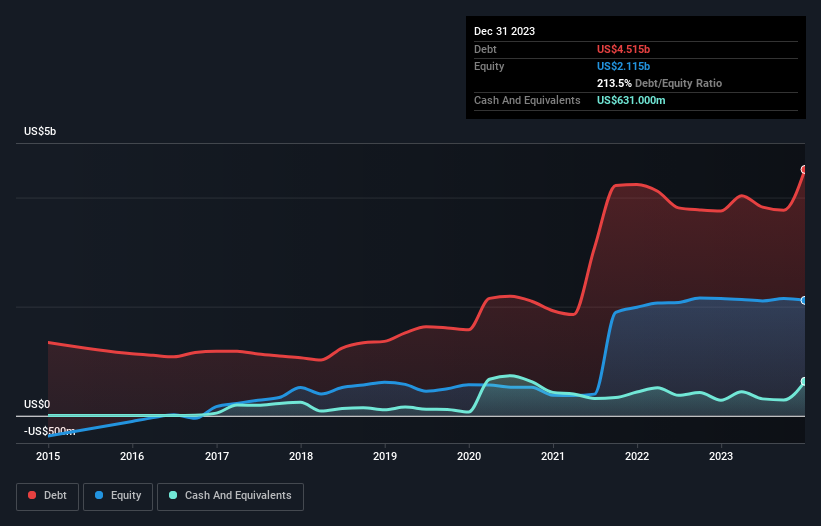Toggle the Equity series legend button
The height and width of the screenshot is (526, 821).
click(118, 496)
